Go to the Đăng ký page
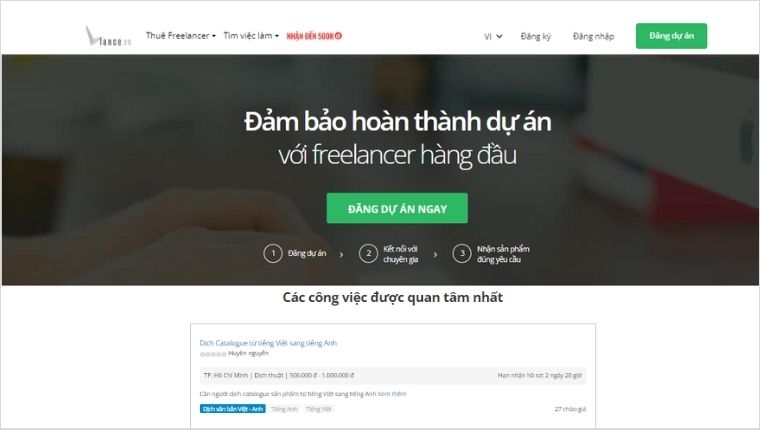The image size is (760, 430). pos(536,36)
